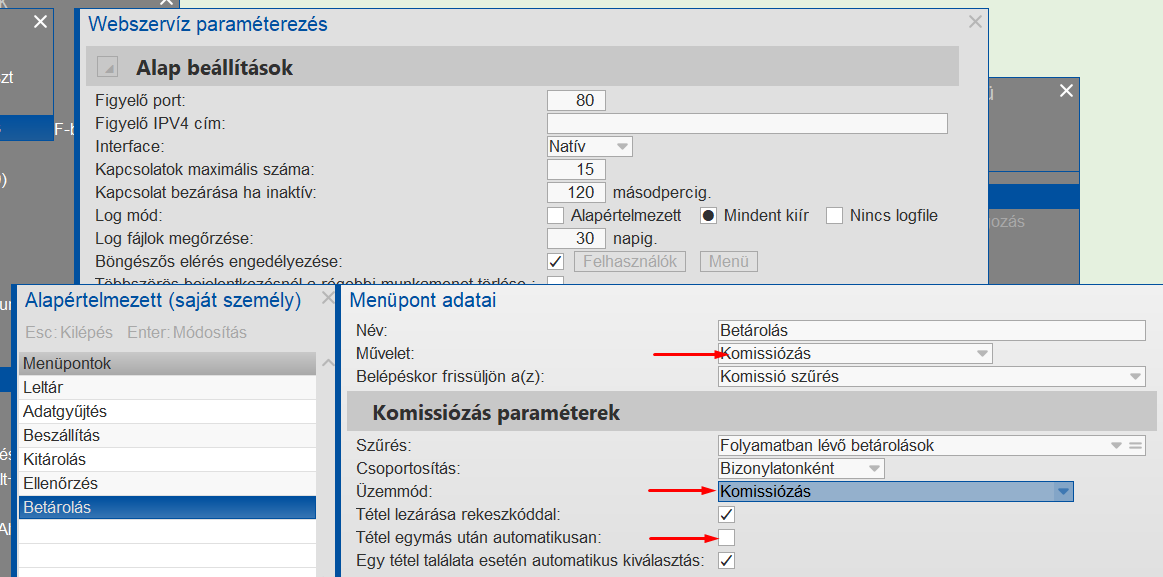The height and width of the screenshot is (577, 1163).
Task: Open the Csoportosítás dropdown set to Bizonylatonként
Action: click(801, 469)
